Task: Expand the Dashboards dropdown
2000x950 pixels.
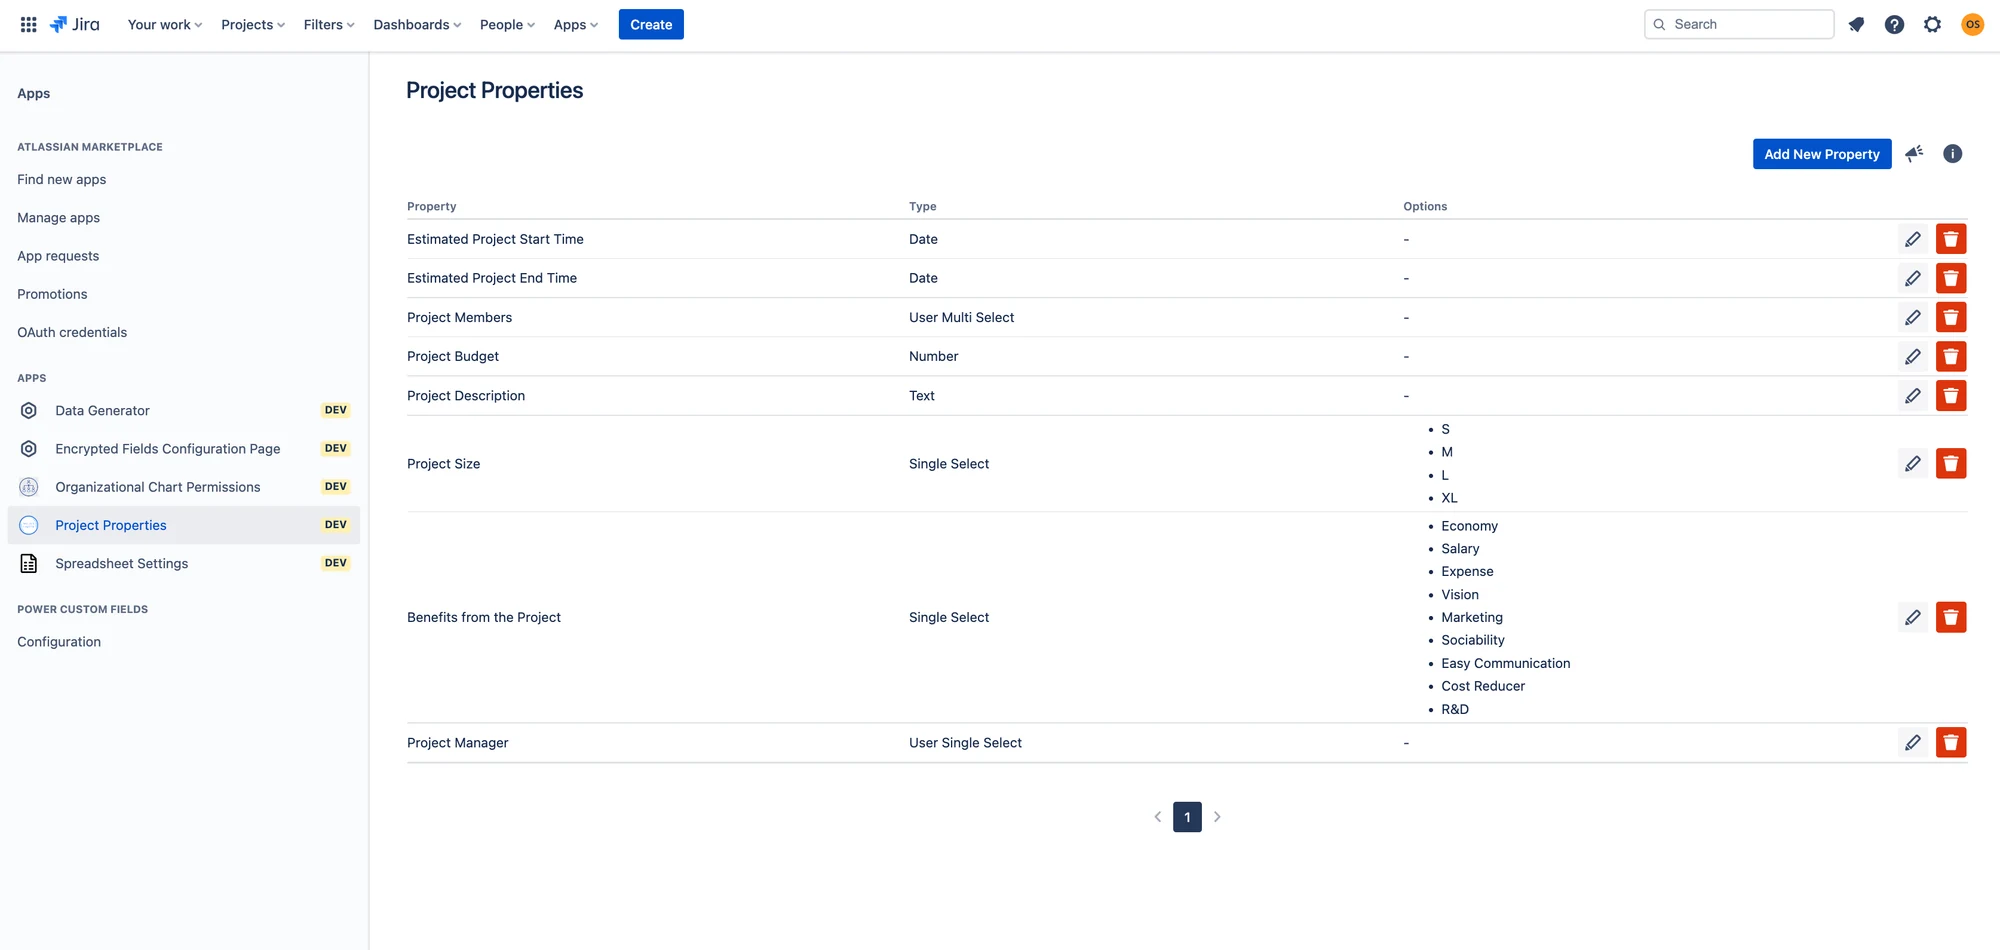Action: pyautogui.click(x=417, y=24)
